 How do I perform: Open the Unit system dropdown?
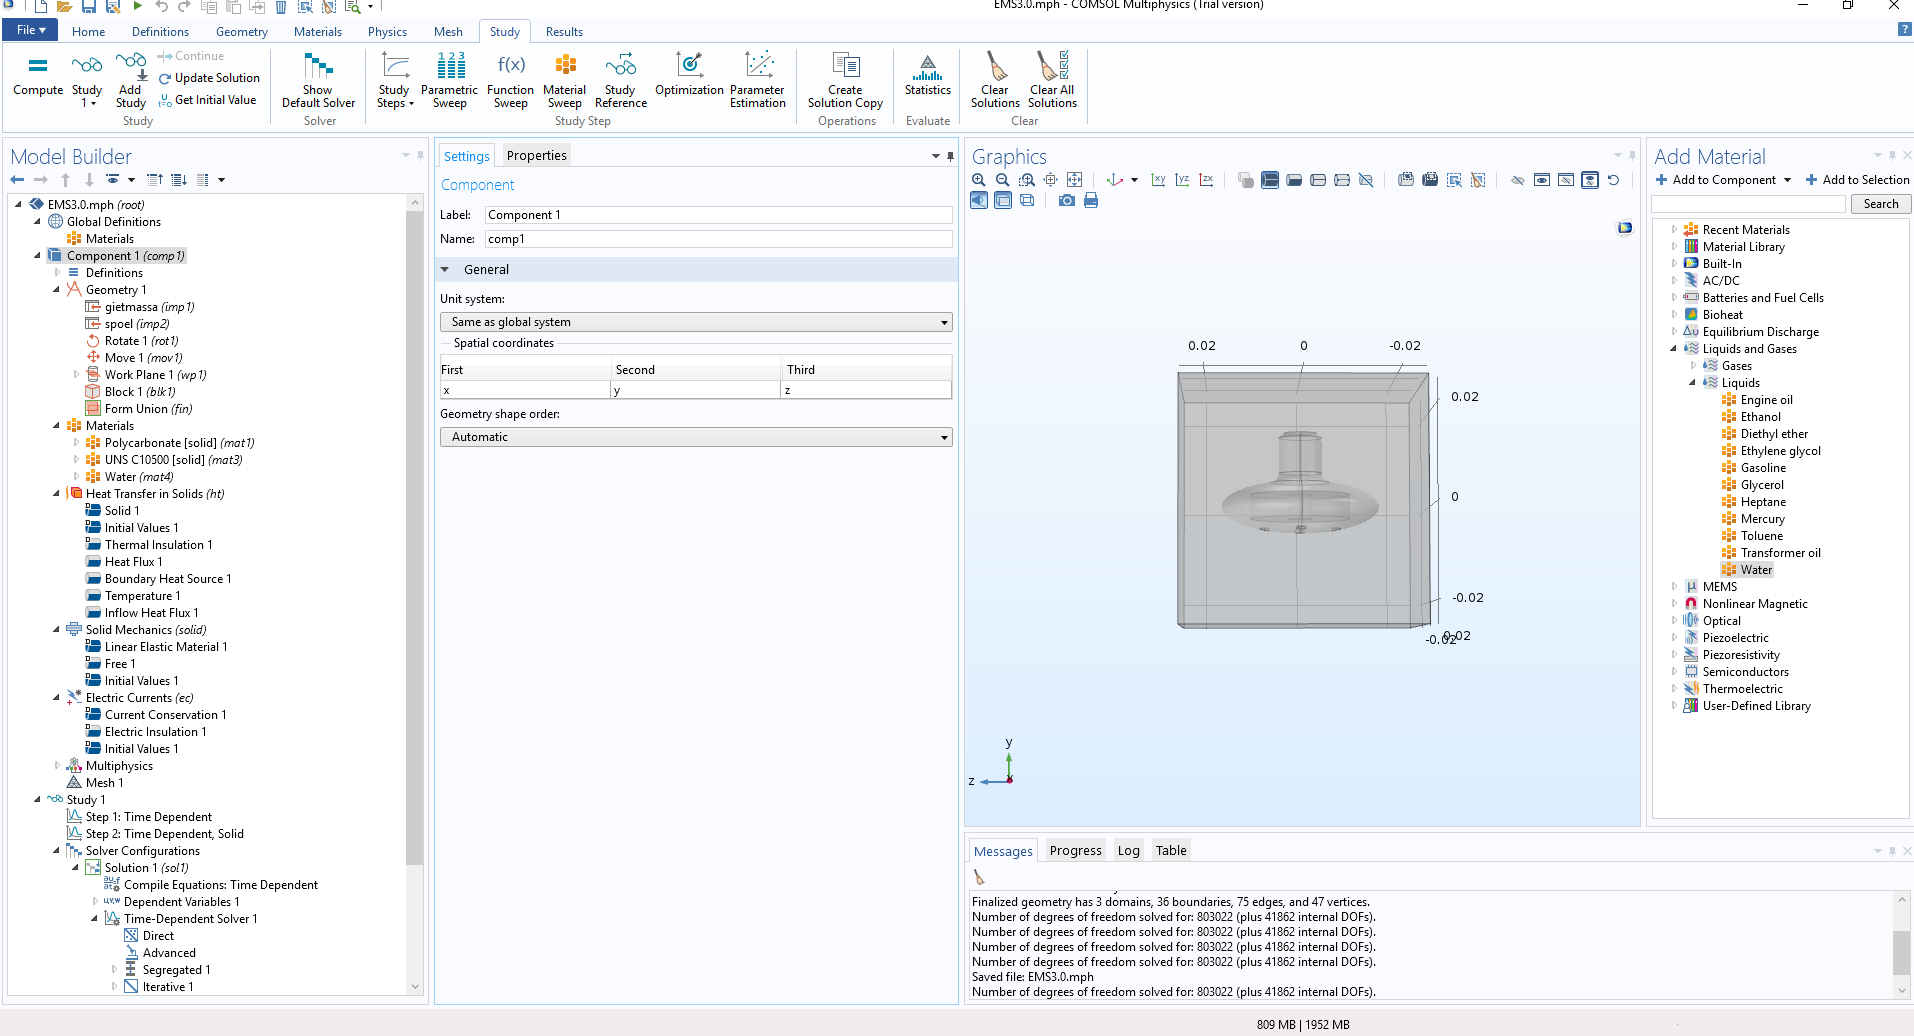point(696,322)
